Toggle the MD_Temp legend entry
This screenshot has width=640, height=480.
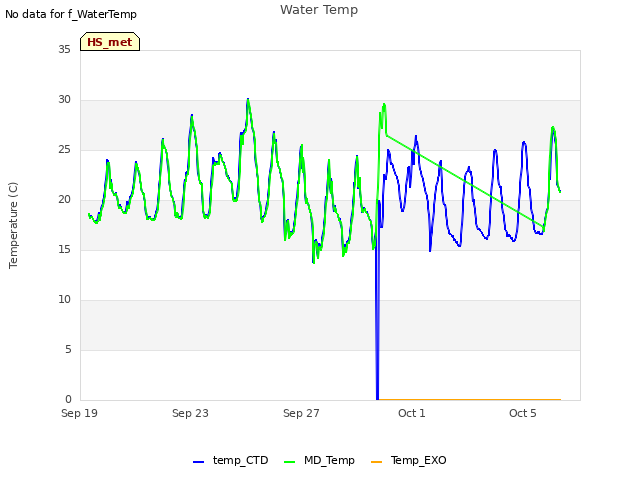[x=319, y=460]
